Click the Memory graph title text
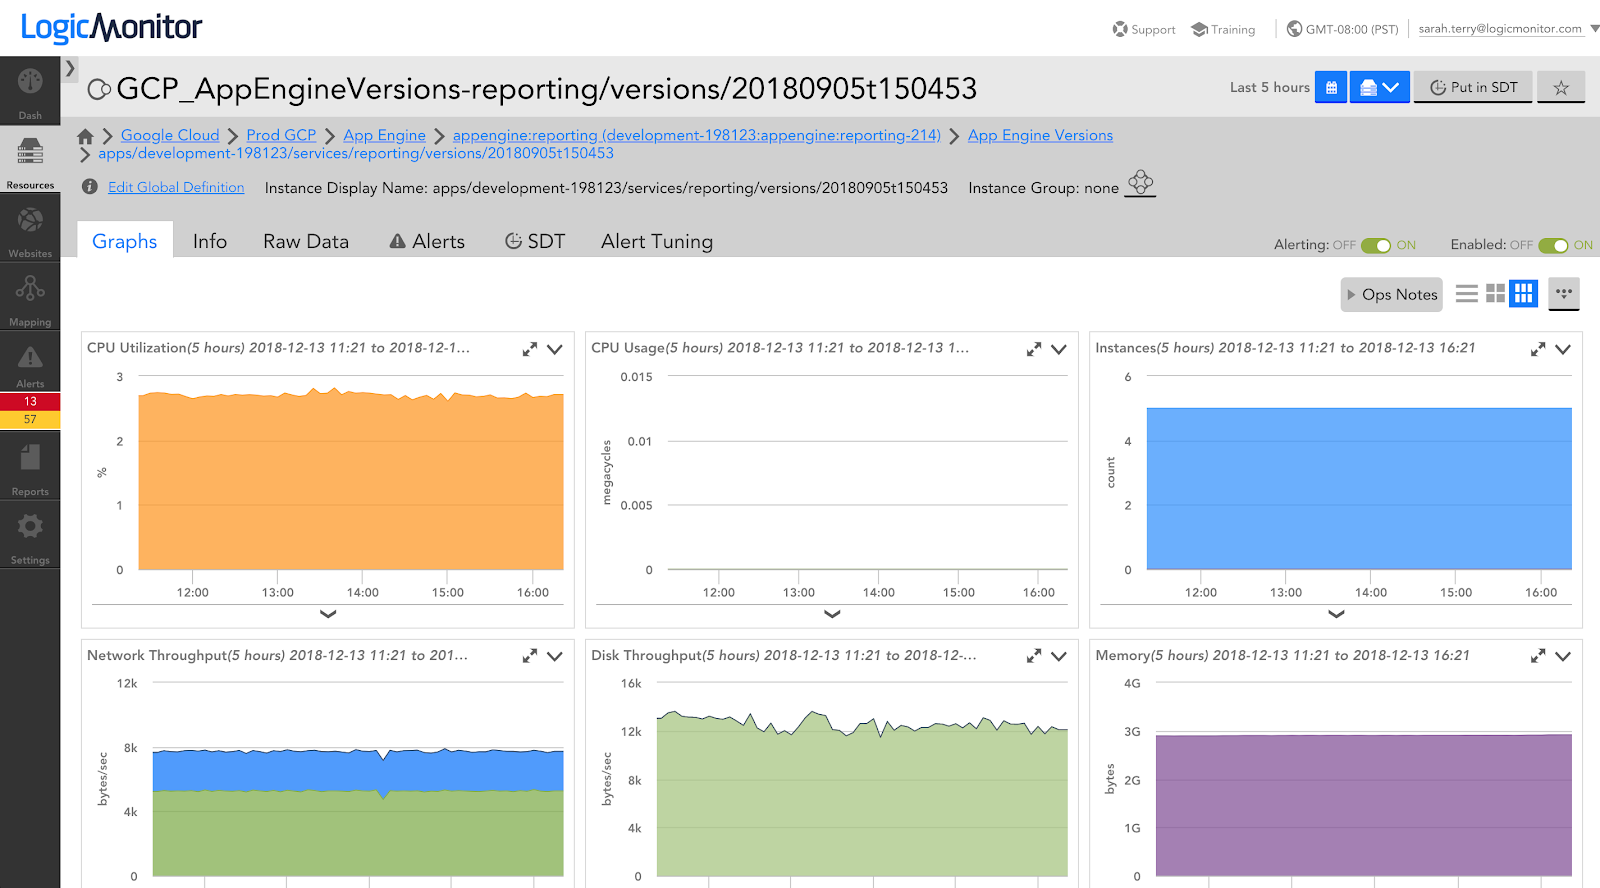This screenshot has height=888, width=1600. tap(1282, 655)
